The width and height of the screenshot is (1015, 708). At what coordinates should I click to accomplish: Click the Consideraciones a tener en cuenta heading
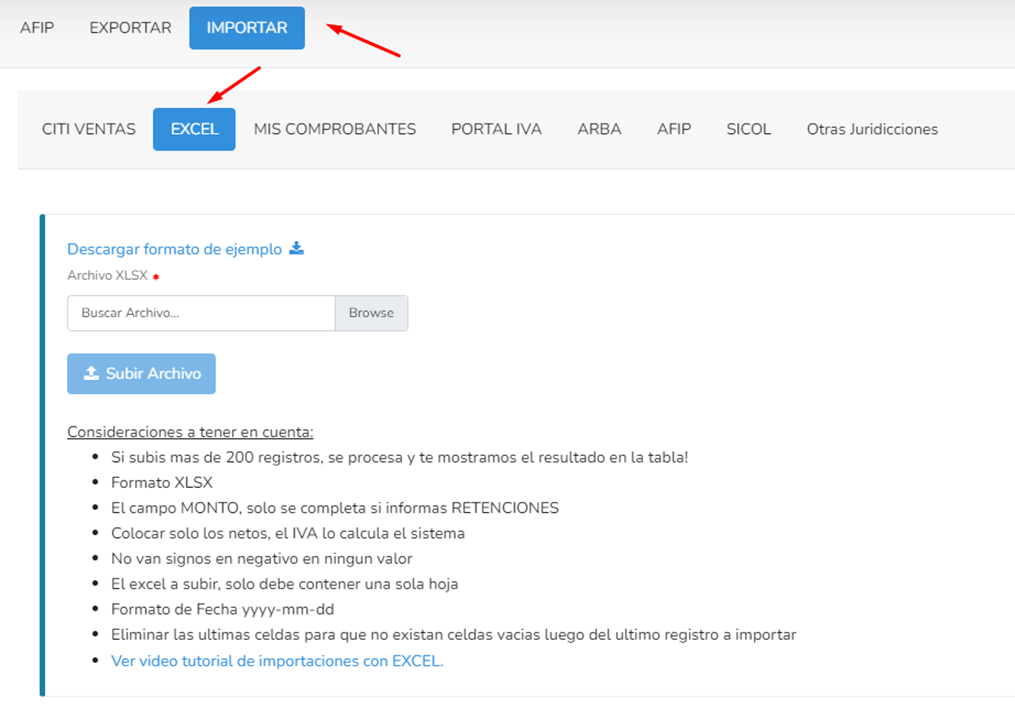click(x=190, y=432)
